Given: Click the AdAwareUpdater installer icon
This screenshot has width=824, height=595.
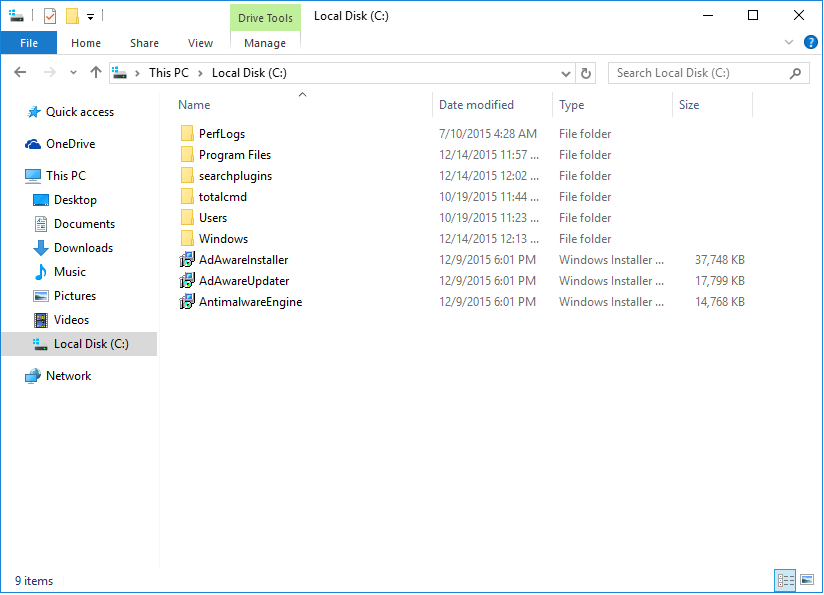Looking at the screenshot, I should pos(187,281).
